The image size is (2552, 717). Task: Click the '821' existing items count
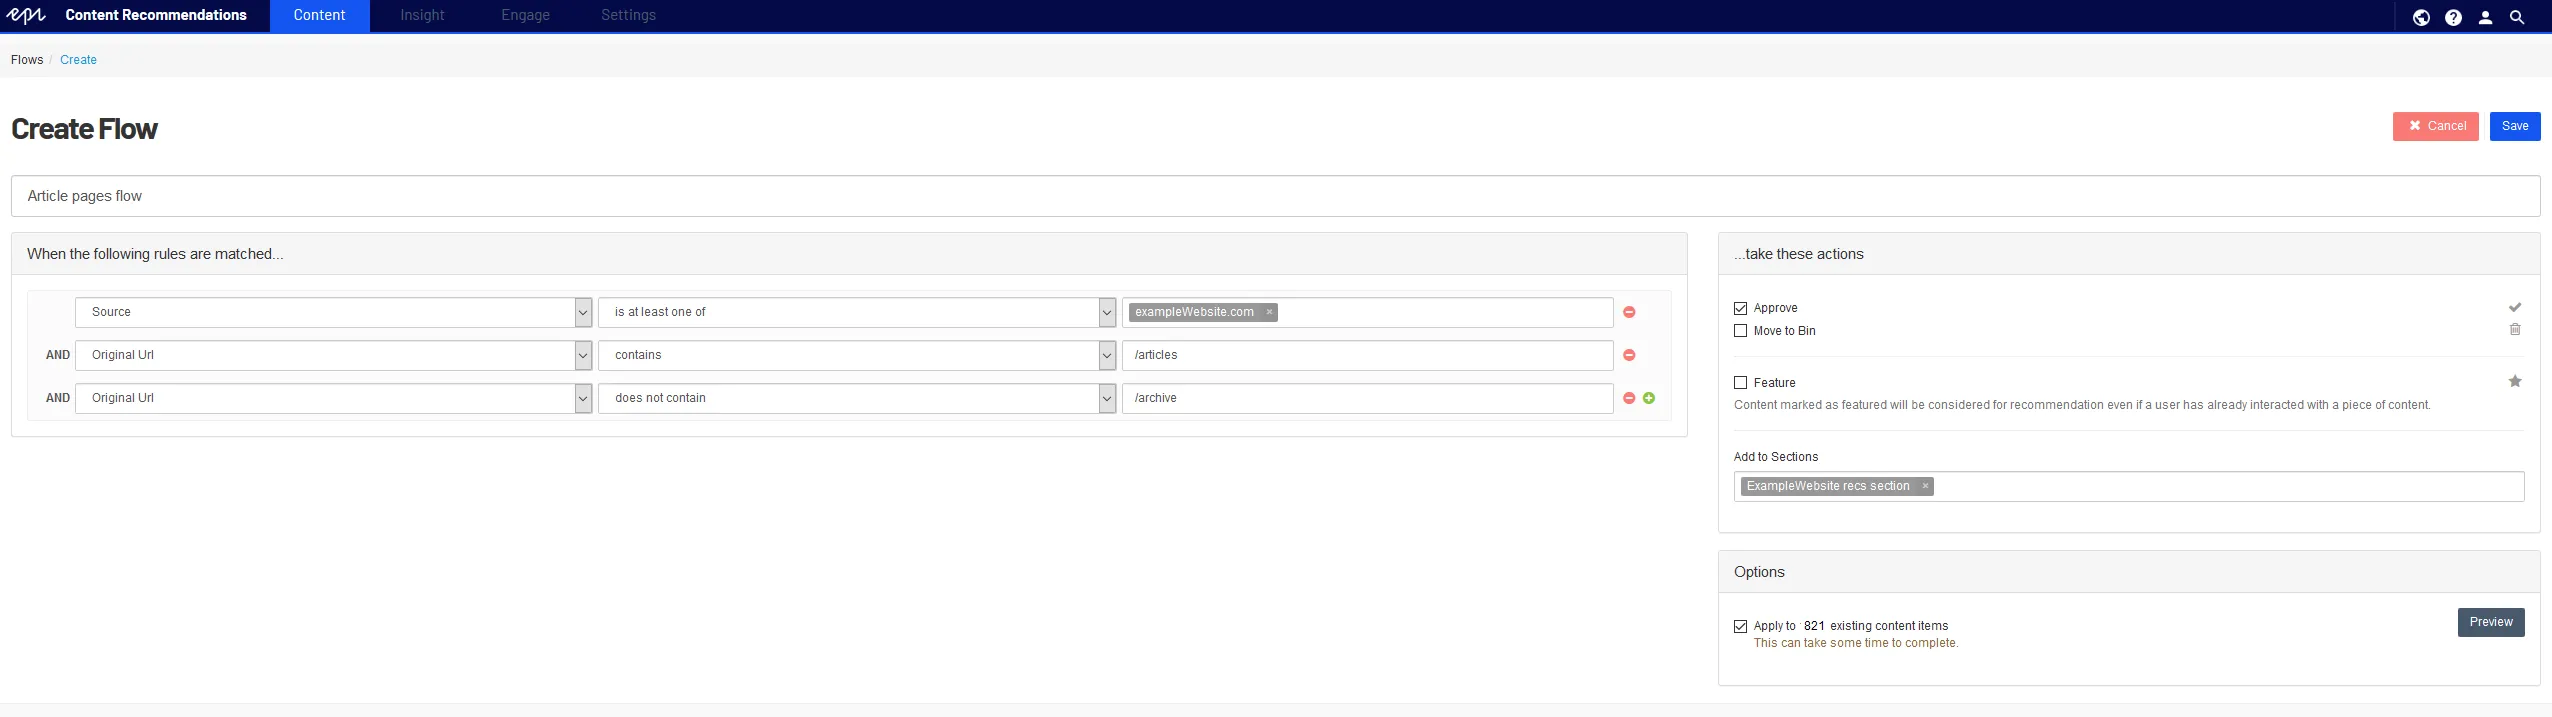pos(1814,626)
